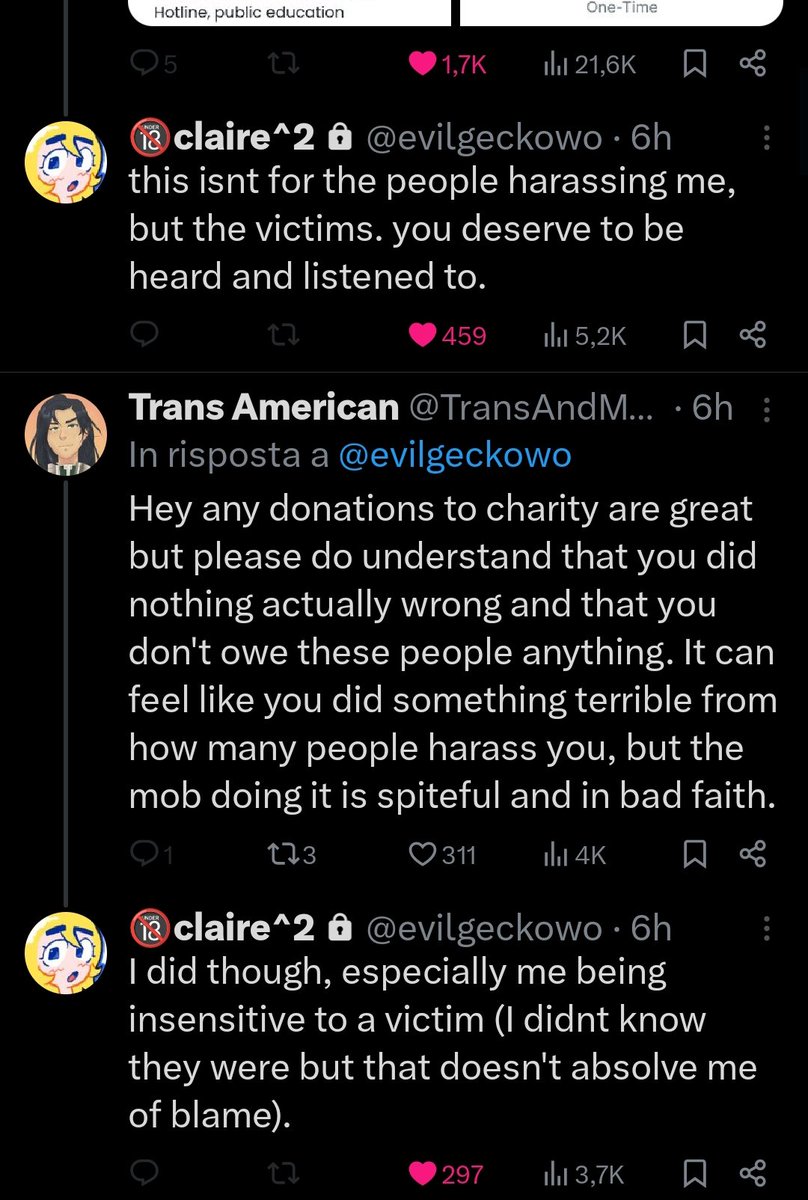Bookmark the tweet with 4K views
808x1200 pixels.
coord(694,854)
